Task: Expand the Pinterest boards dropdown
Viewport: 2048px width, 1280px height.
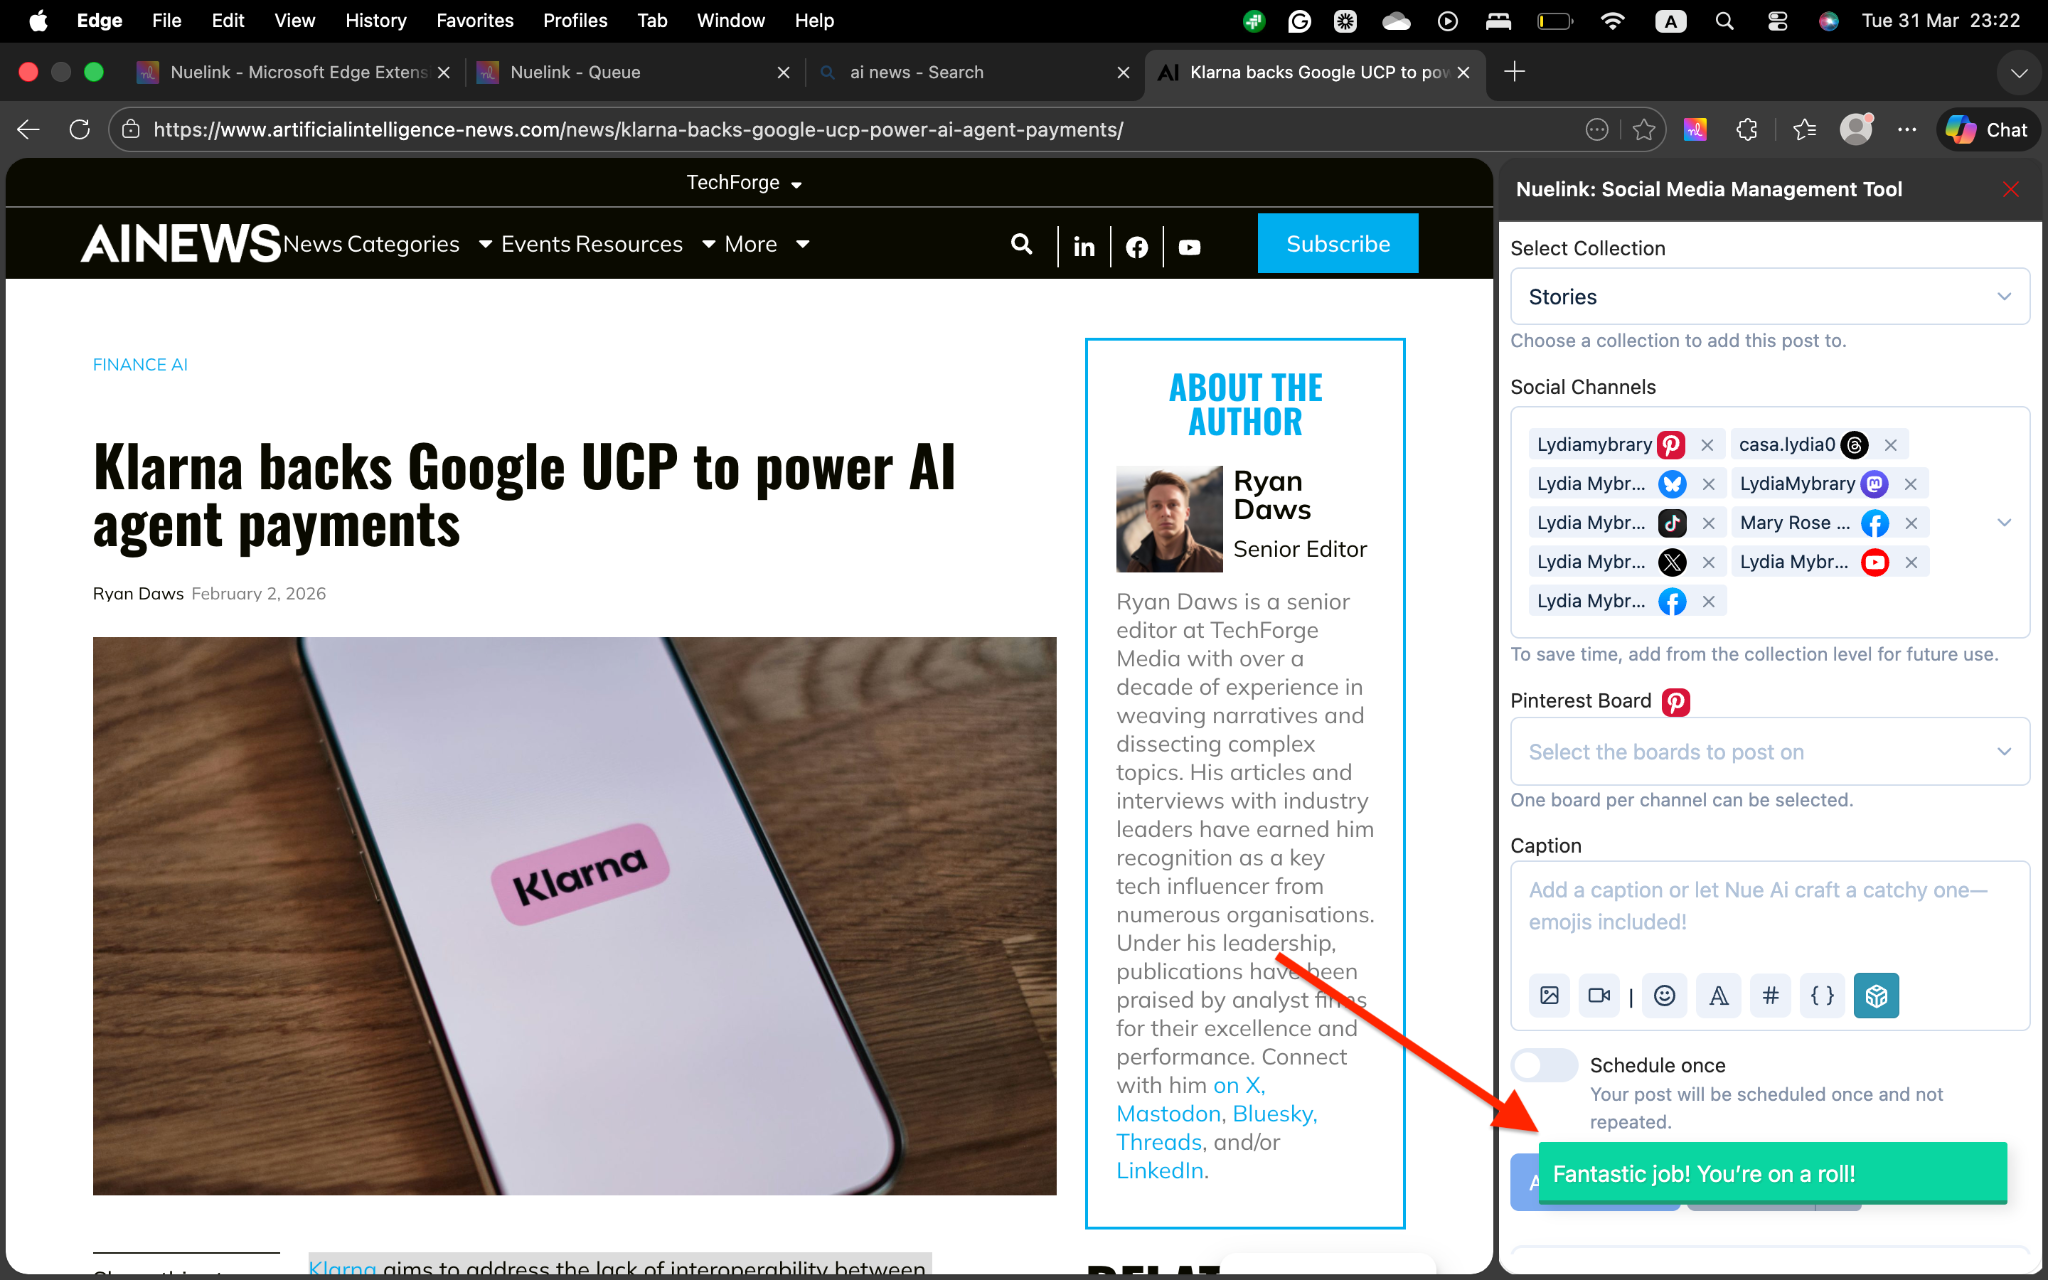Action: (1769, 752)
